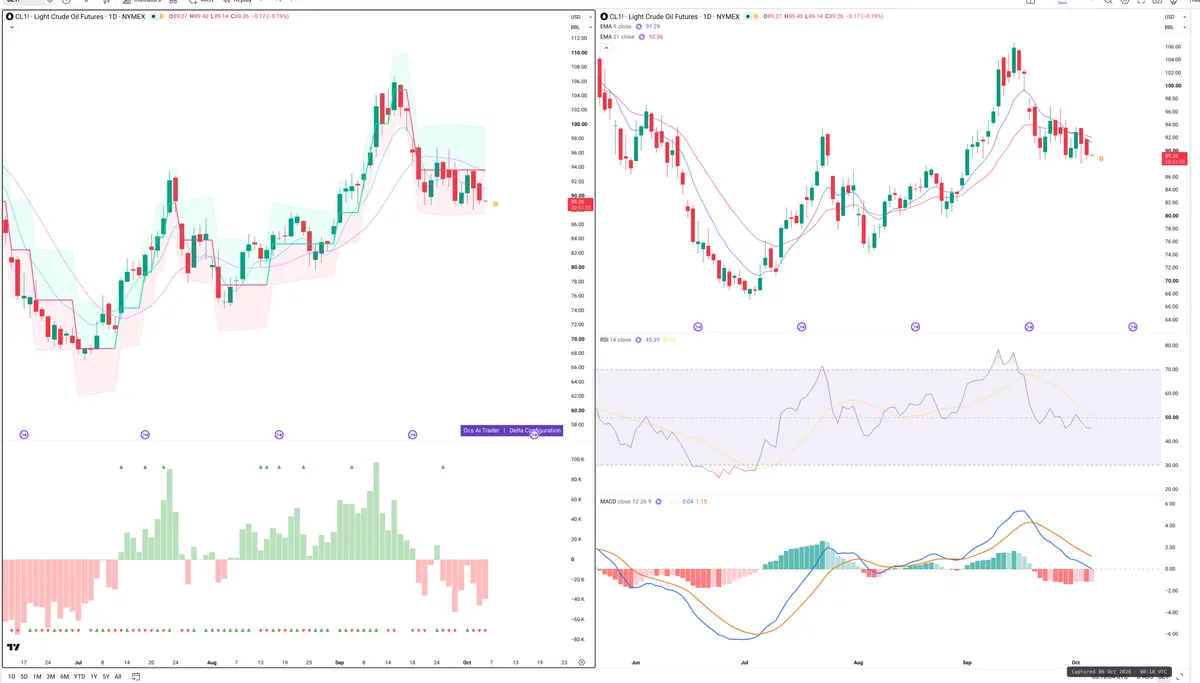
Task: Select the 3M time range
Action: (51, 677)
